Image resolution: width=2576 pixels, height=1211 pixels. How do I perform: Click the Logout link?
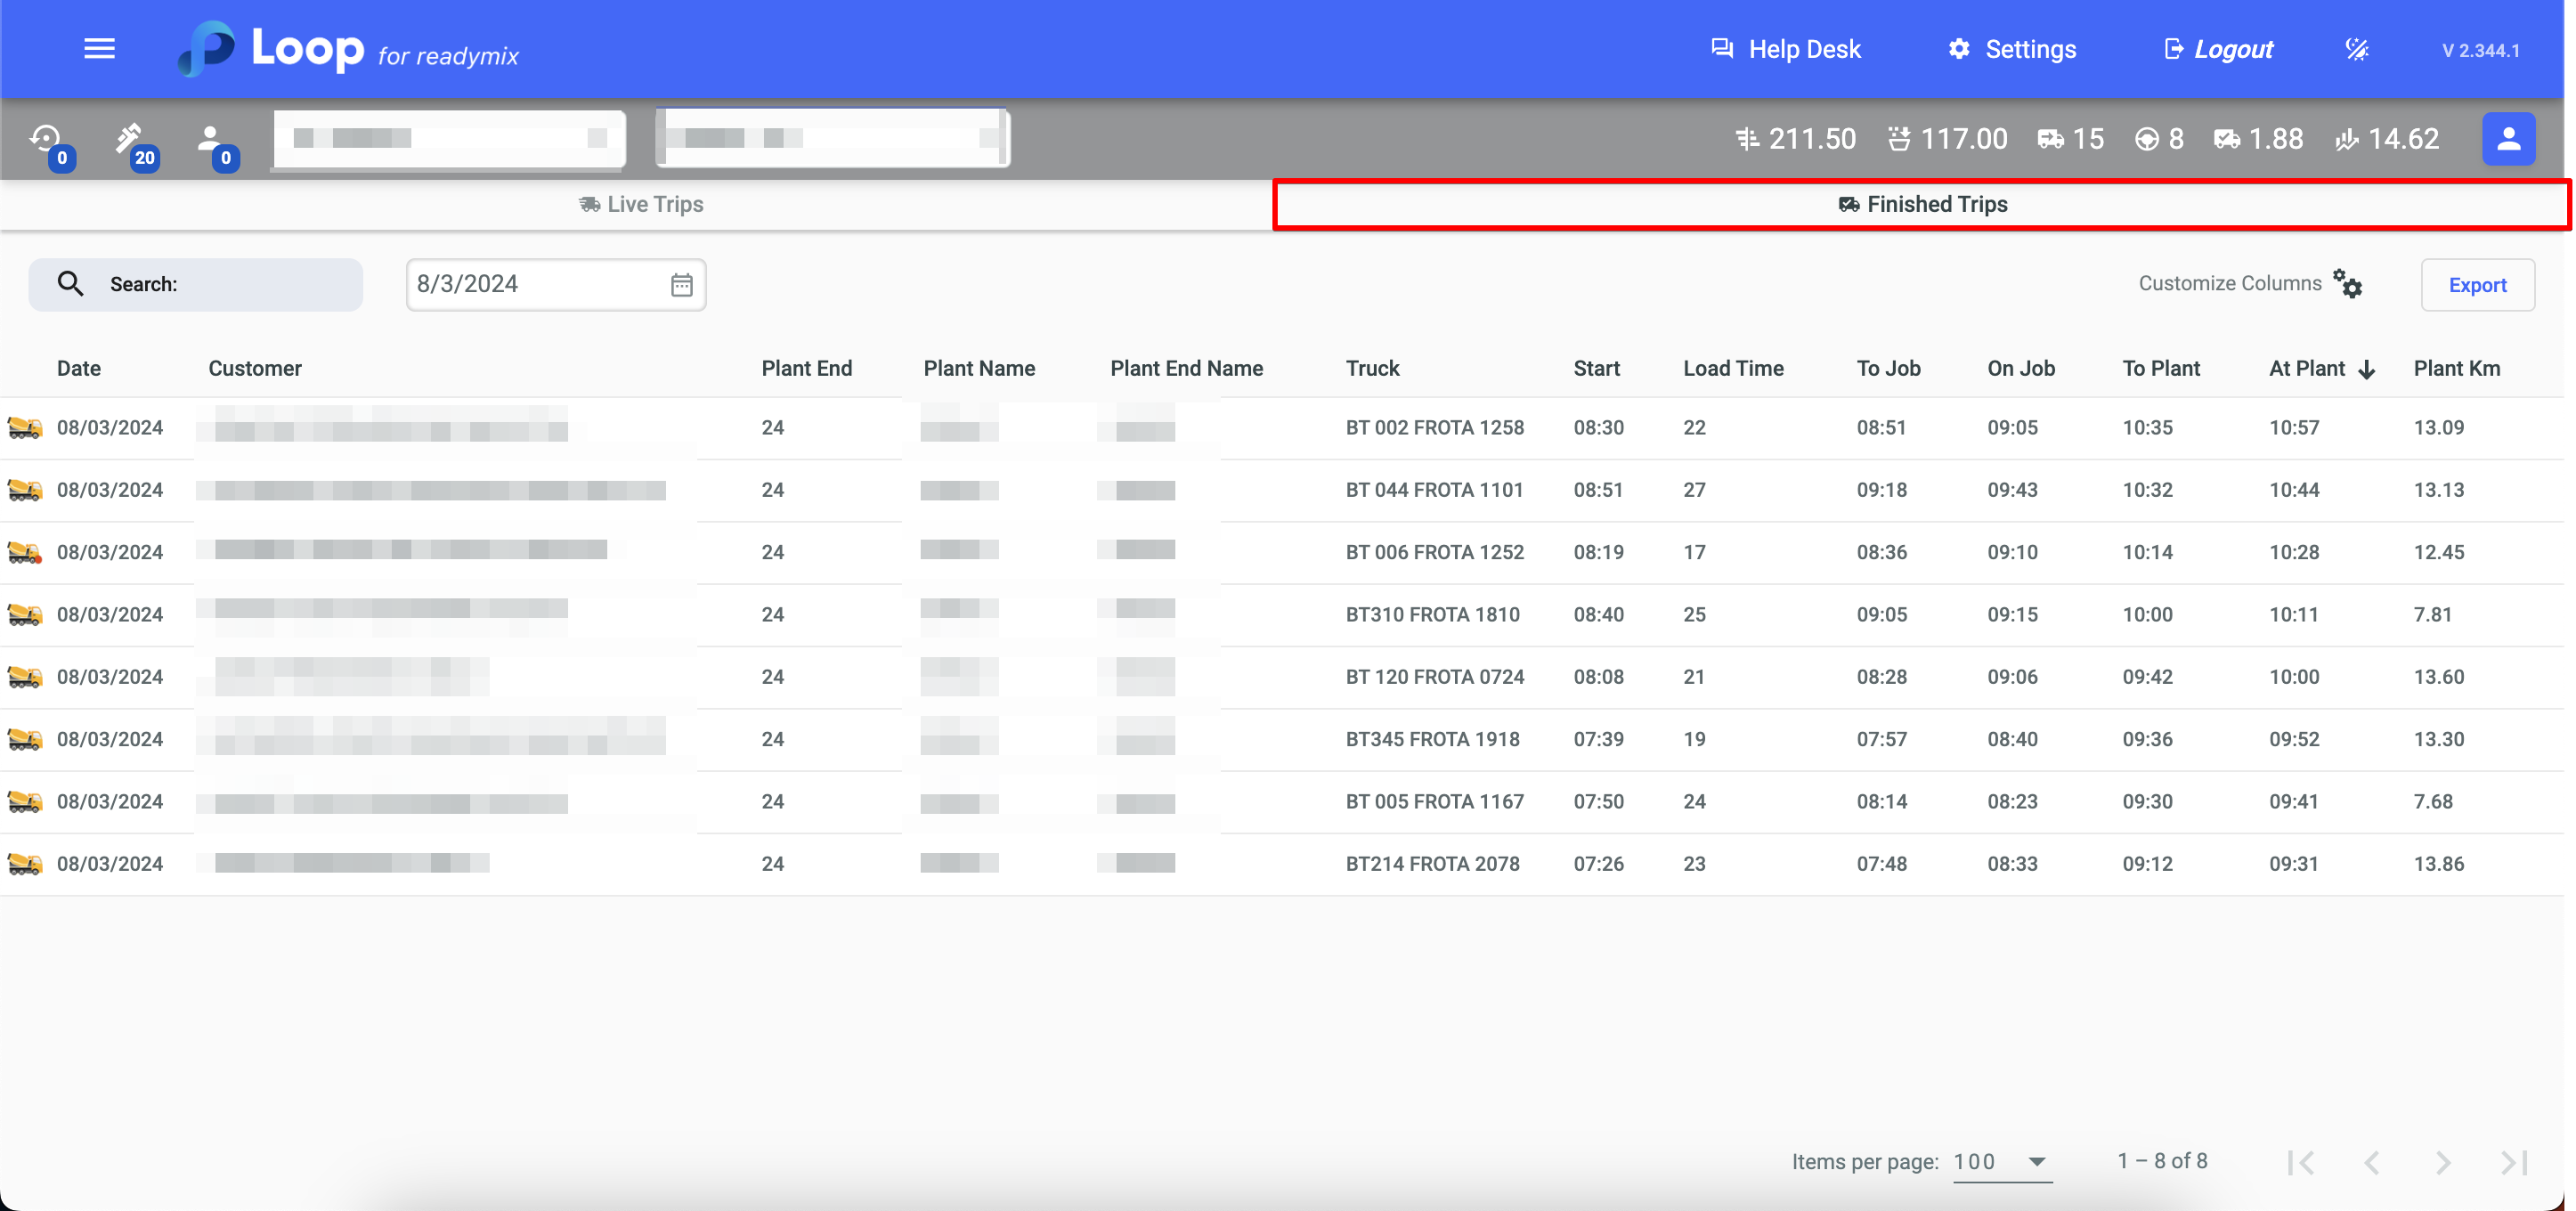click(x=2218, y=49)
